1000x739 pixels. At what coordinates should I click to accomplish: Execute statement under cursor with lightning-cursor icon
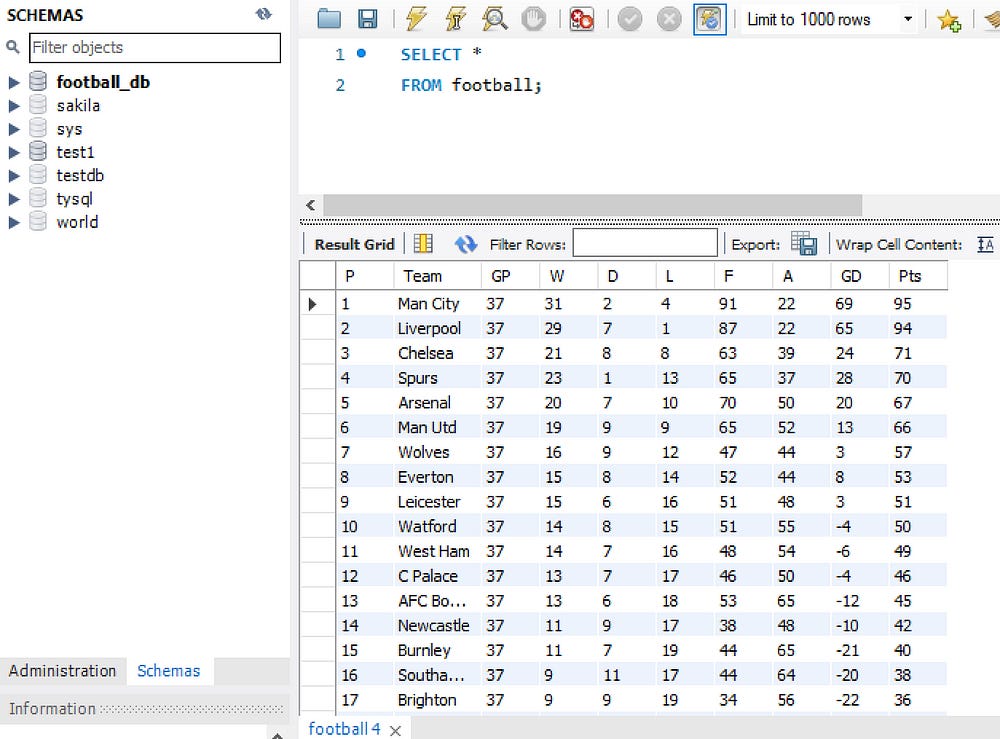(x=455, y=19)
